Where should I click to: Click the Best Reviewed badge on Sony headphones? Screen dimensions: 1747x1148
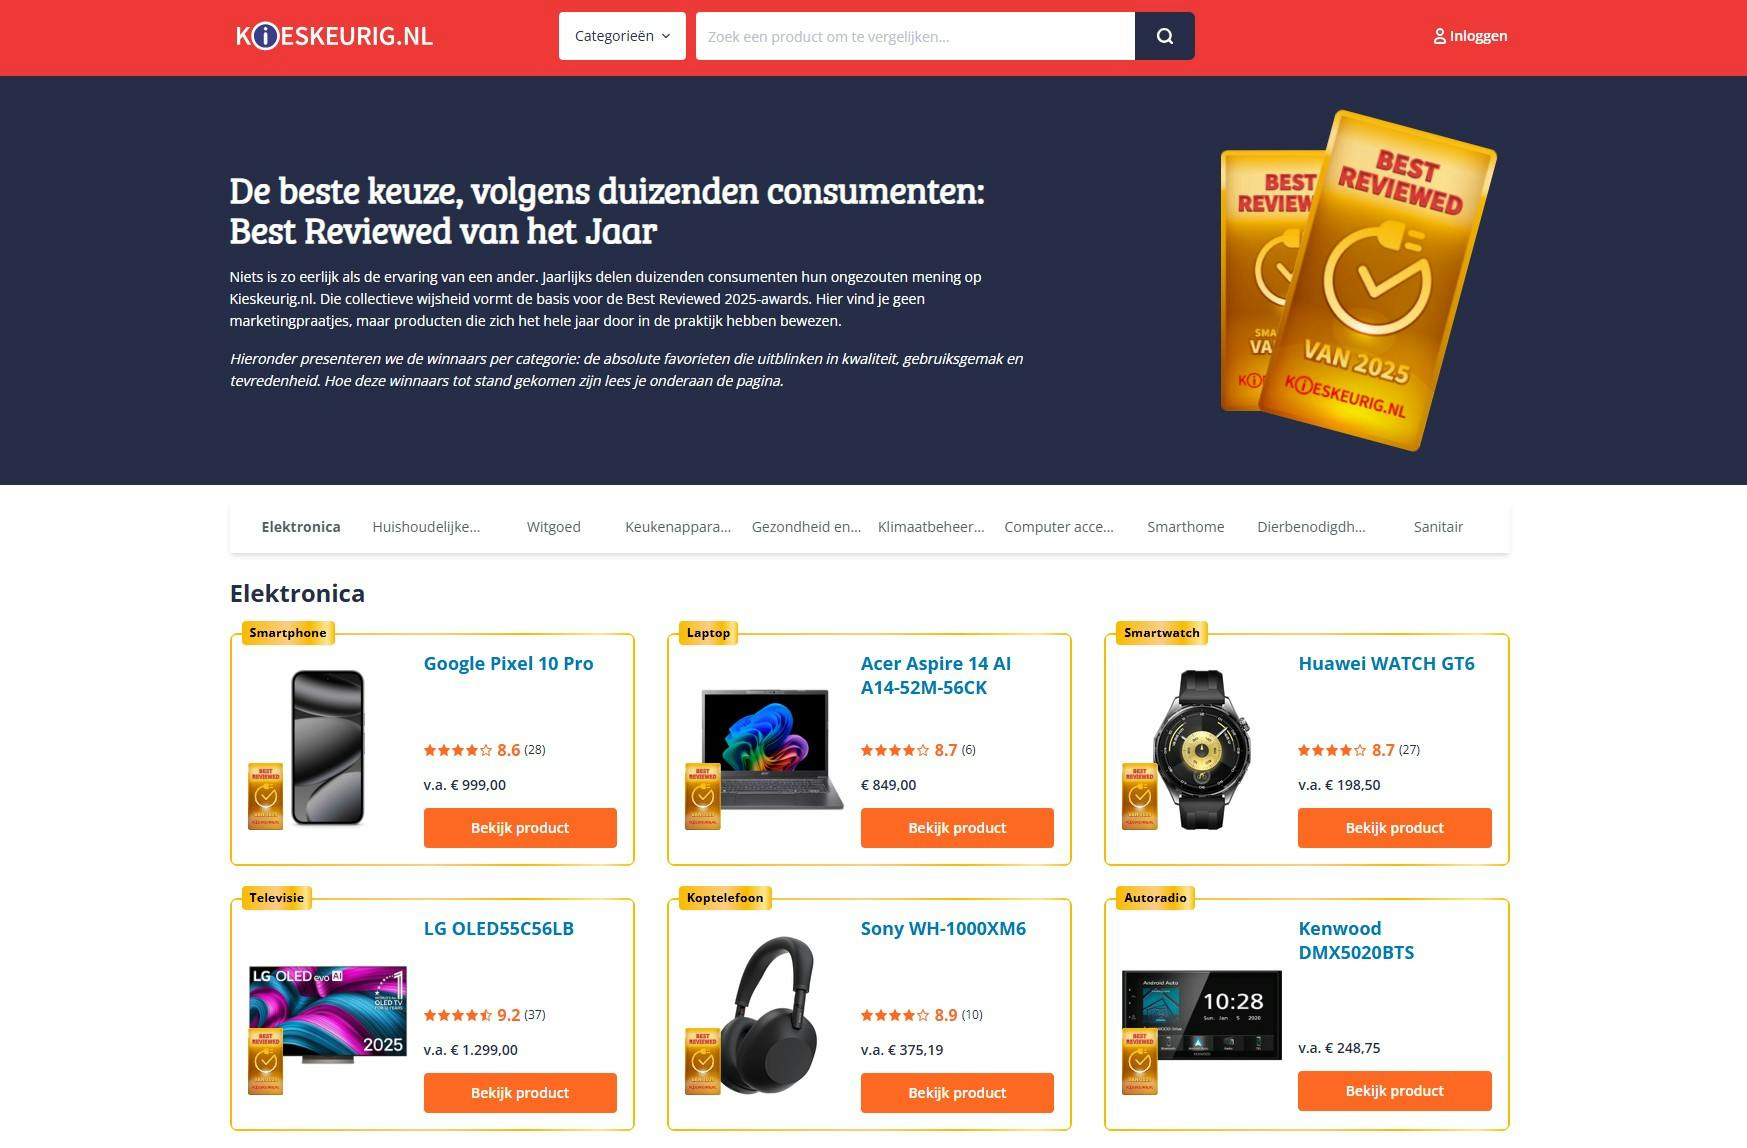[702, 1061]
